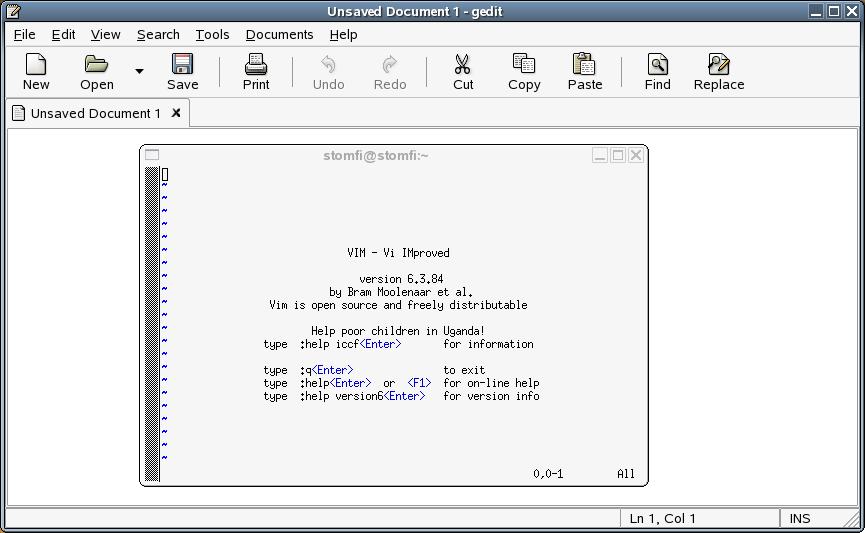
Task: Open the Tools menu
Action: 212,34
